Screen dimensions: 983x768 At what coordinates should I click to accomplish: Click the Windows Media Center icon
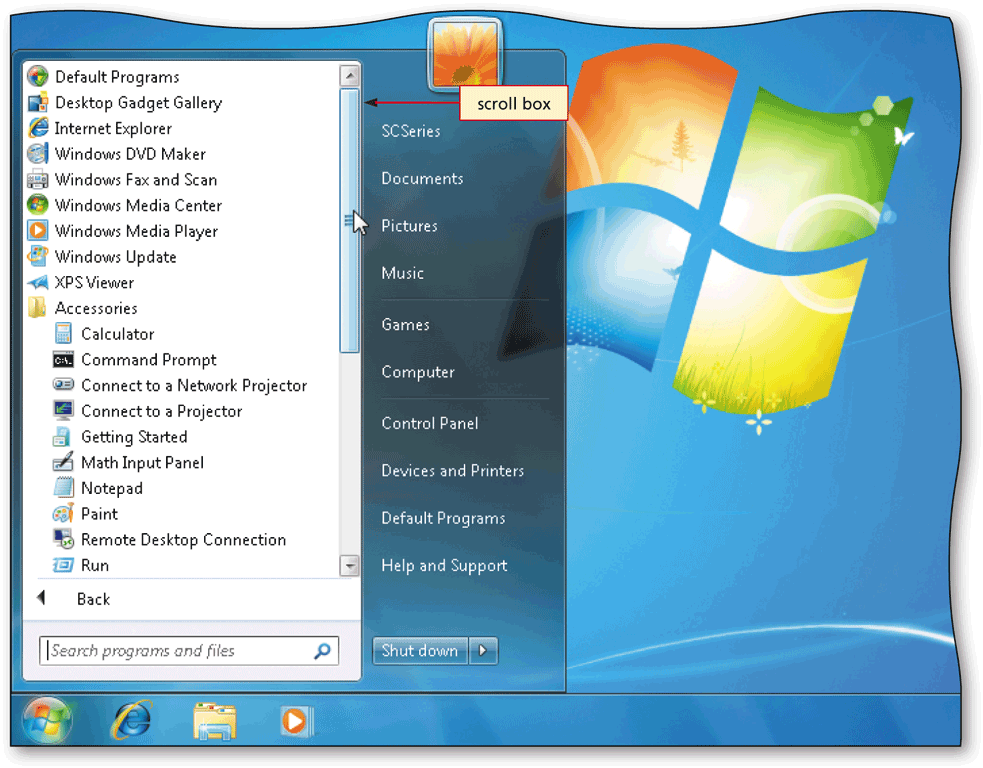[38, 205]
